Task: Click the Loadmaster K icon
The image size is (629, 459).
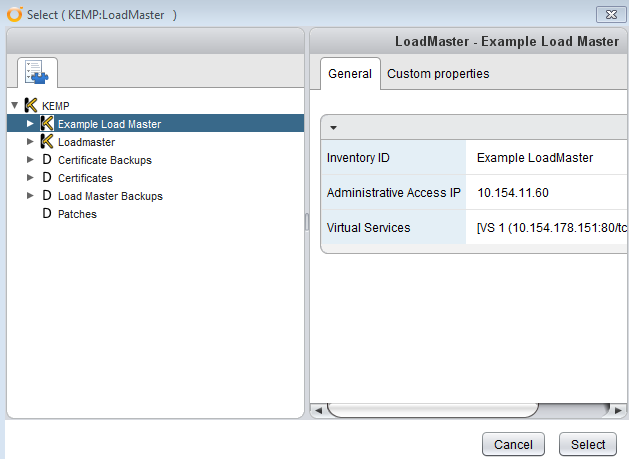Action: click(x=47, y=142)
